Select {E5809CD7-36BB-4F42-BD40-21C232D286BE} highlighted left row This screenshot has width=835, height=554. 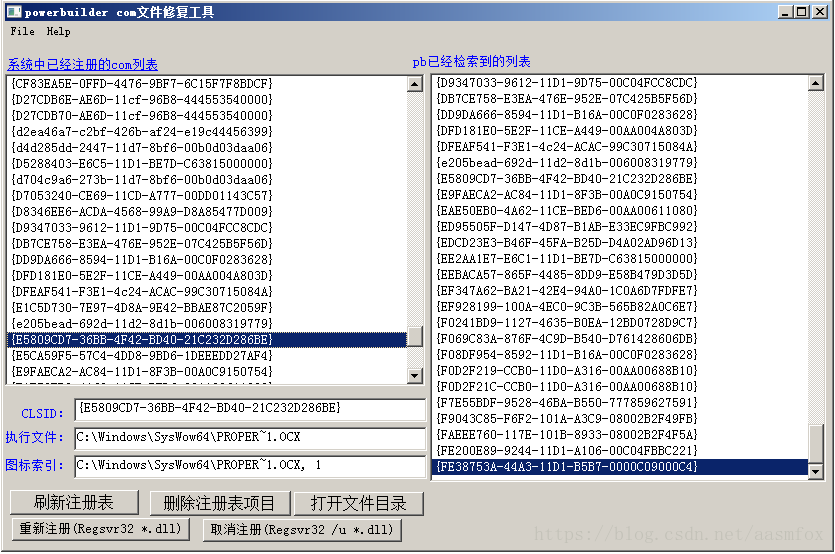pyautogui.click(x=207, y=339)
